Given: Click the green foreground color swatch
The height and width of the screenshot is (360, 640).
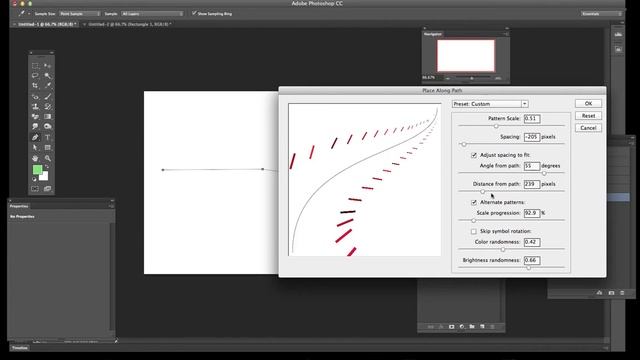Looking at the screenshot, I should coord(37,169).
